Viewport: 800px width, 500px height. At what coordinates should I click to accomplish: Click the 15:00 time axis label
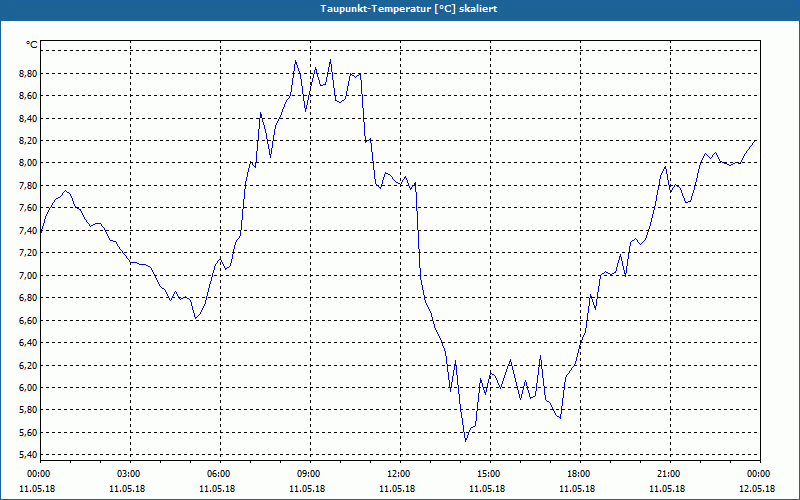click(x=487, y=474)
